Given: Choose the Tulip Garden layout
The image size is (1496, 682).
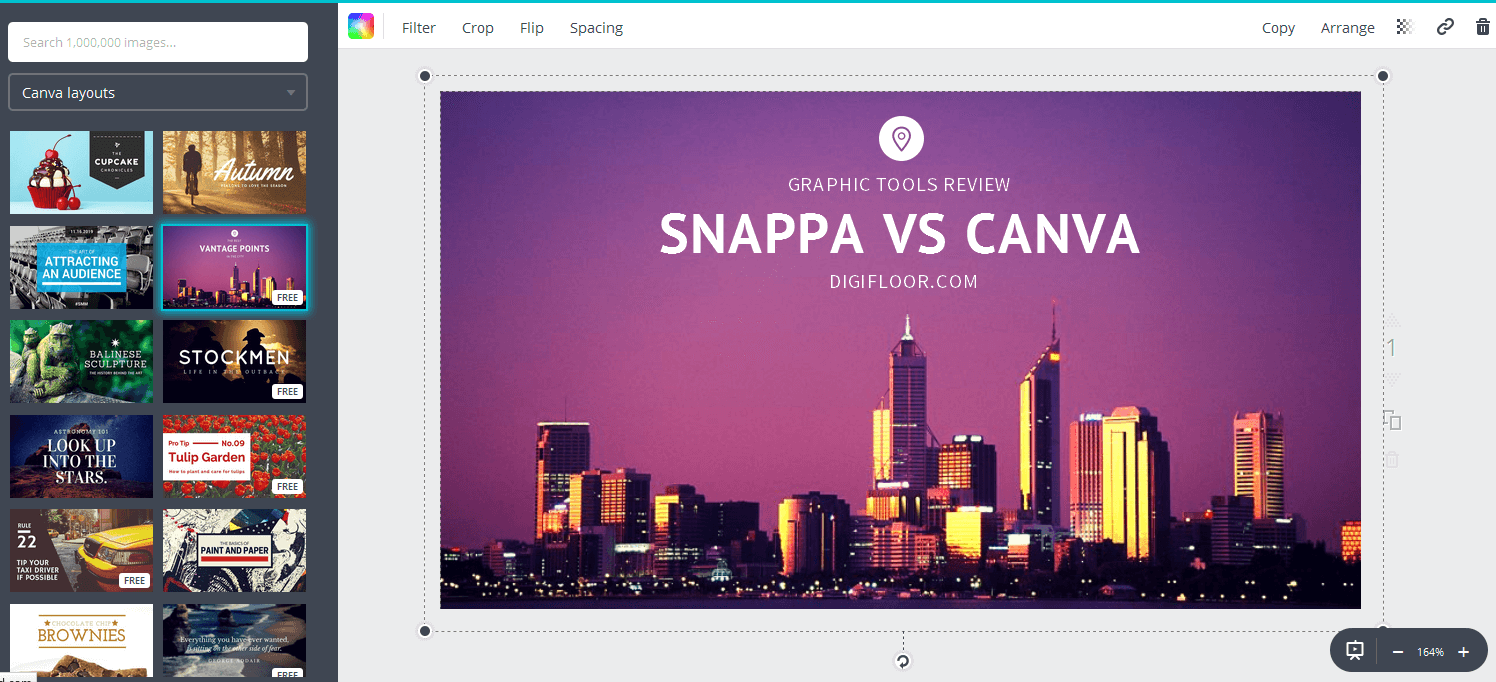Looking at the screenshot, I should pyautogui.click(x=235, y=456).
